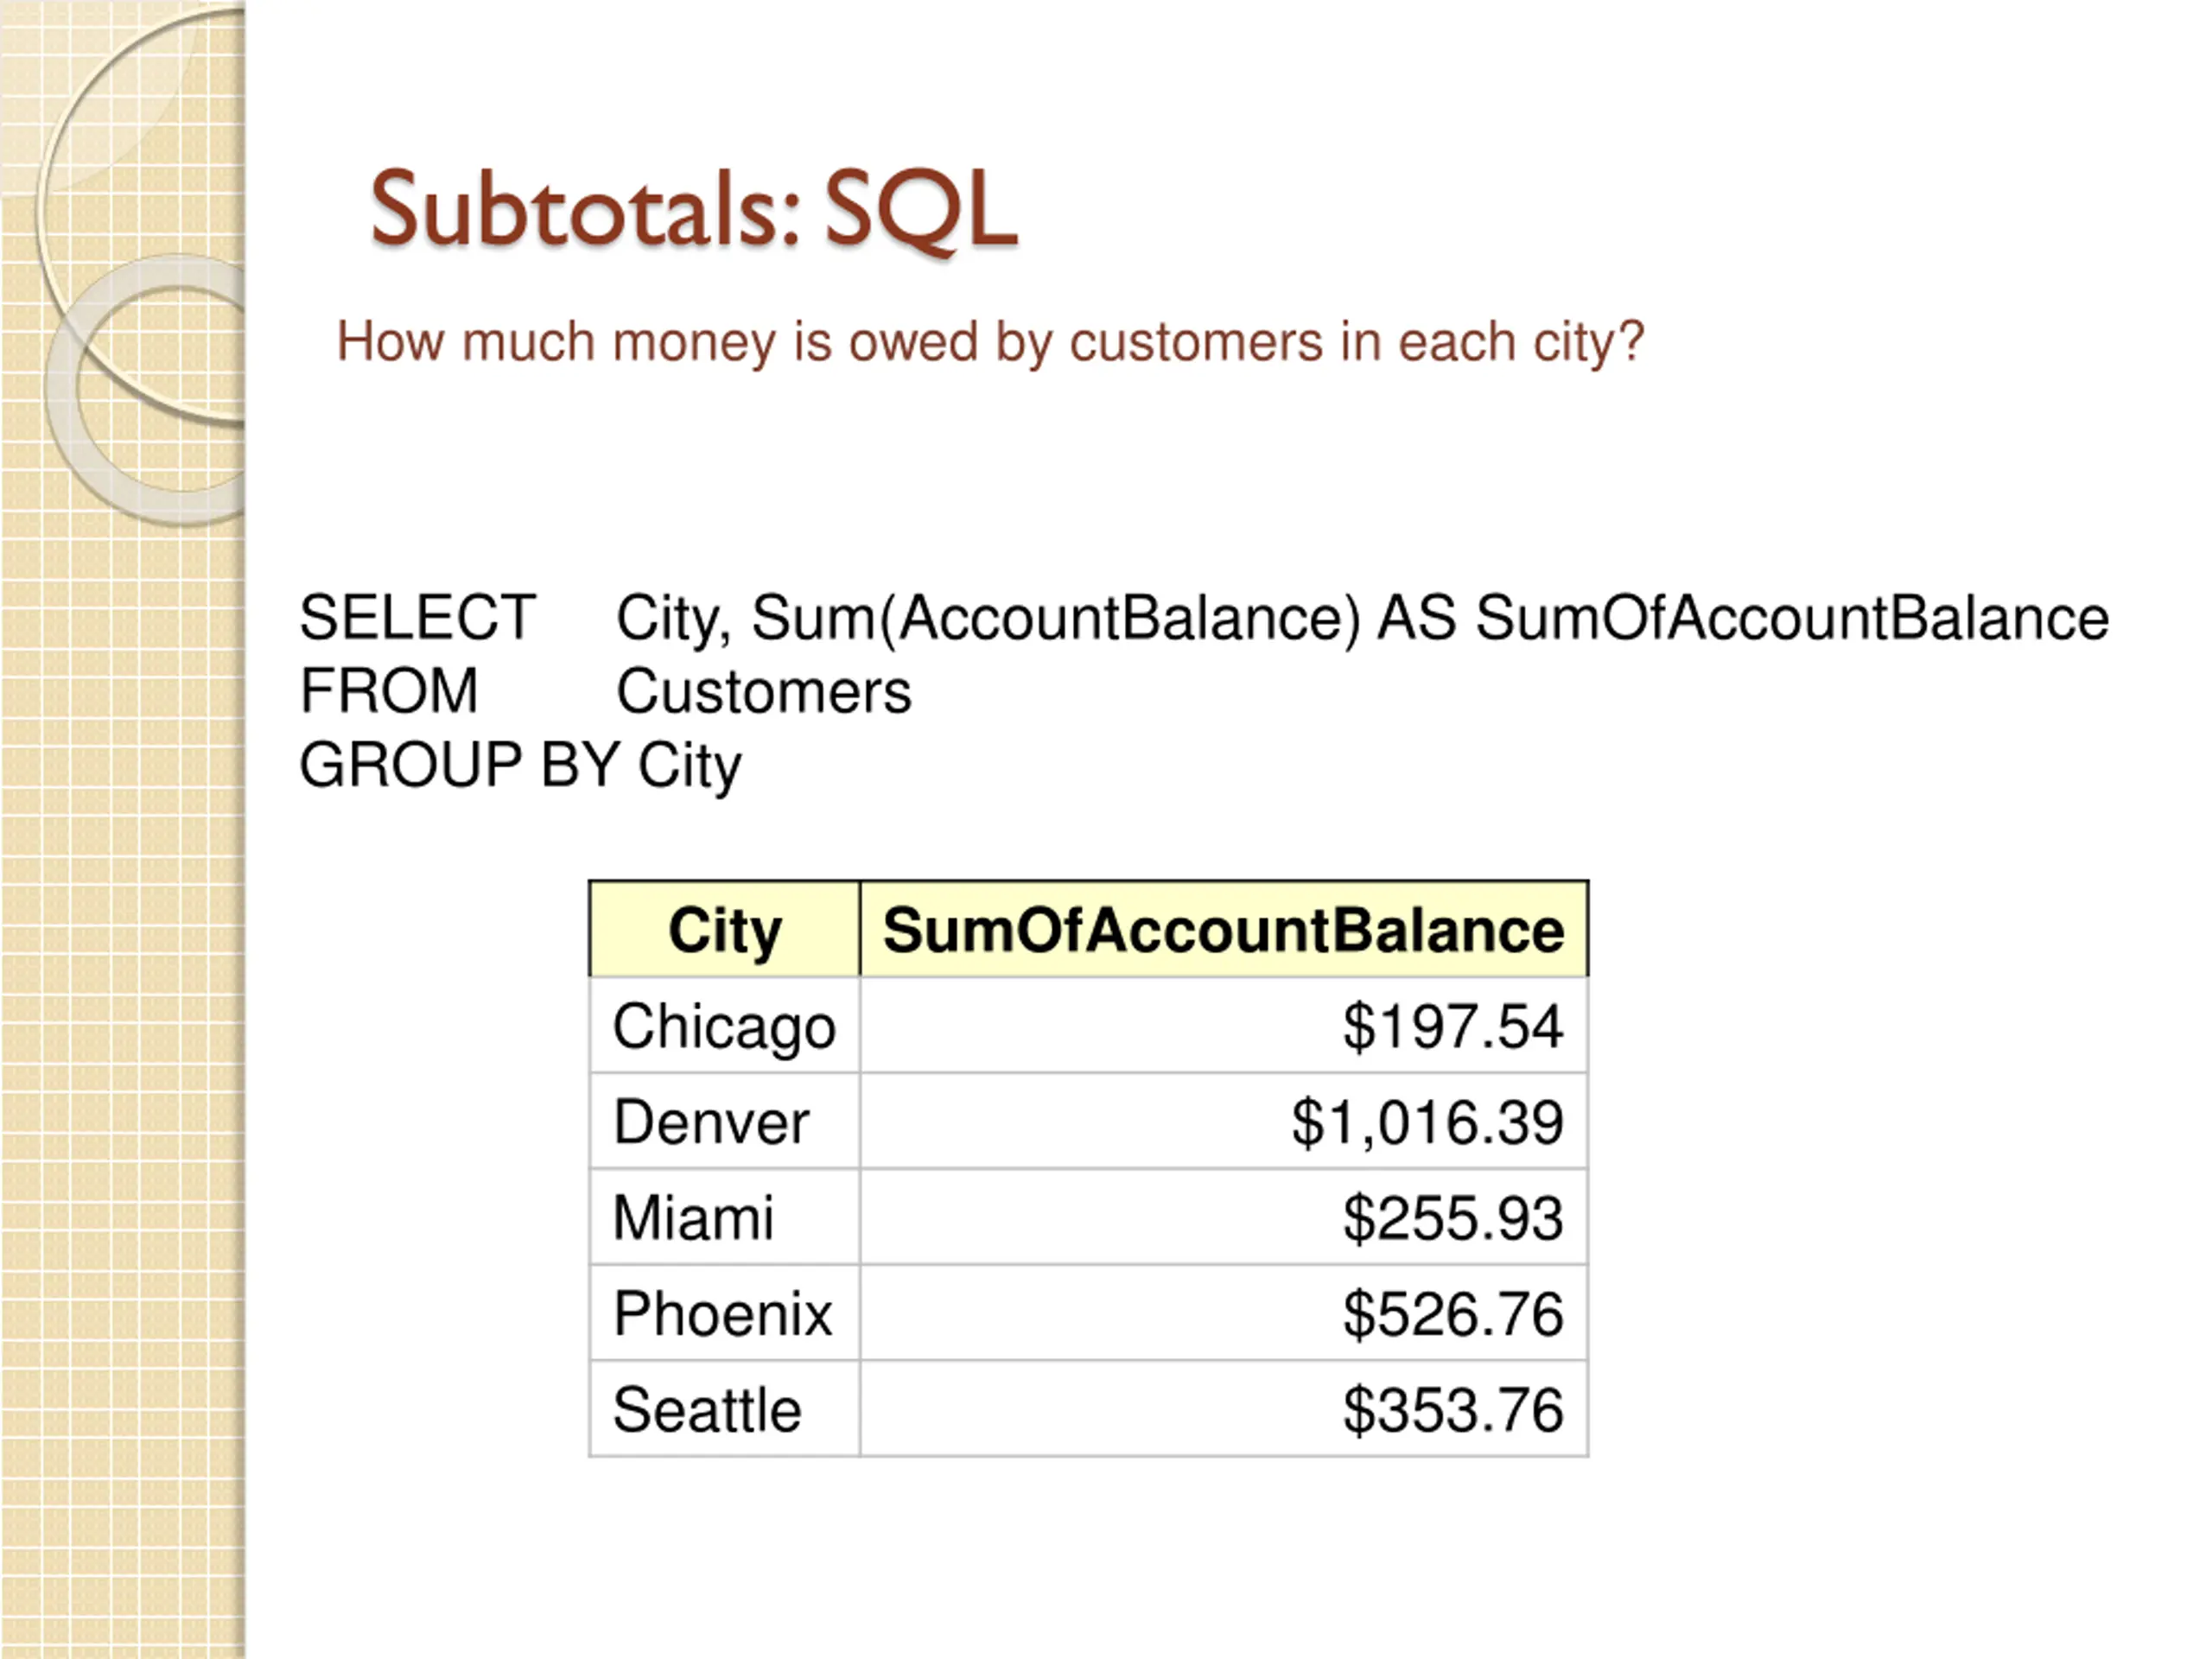2212x1659 pixels.
Task: Click the slide title Subtotals: SQL
Action: [694, 208]
